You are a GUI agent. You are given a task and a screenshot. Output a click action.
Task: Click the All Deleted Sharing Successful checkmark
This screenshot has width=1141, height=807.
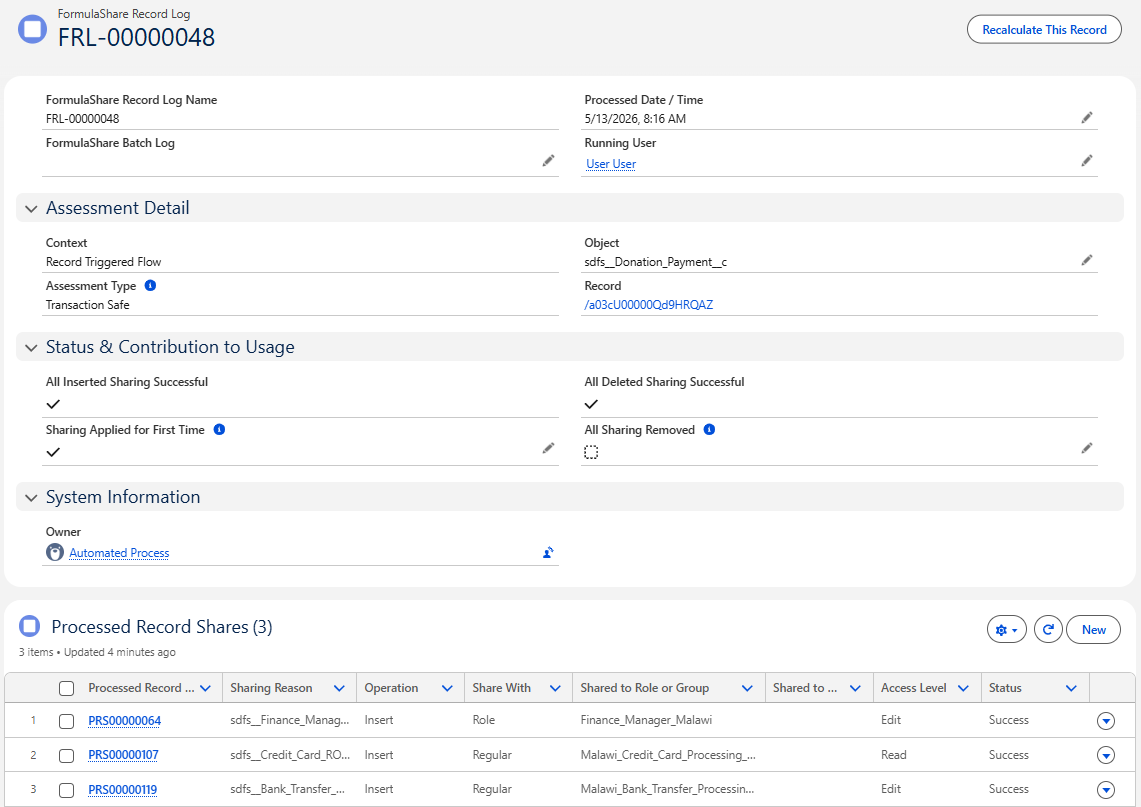click(591, 404)
